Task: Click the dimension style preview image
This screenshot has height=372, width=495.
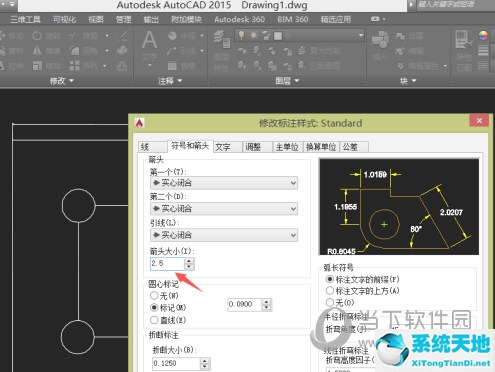Action: pos(399,207)
